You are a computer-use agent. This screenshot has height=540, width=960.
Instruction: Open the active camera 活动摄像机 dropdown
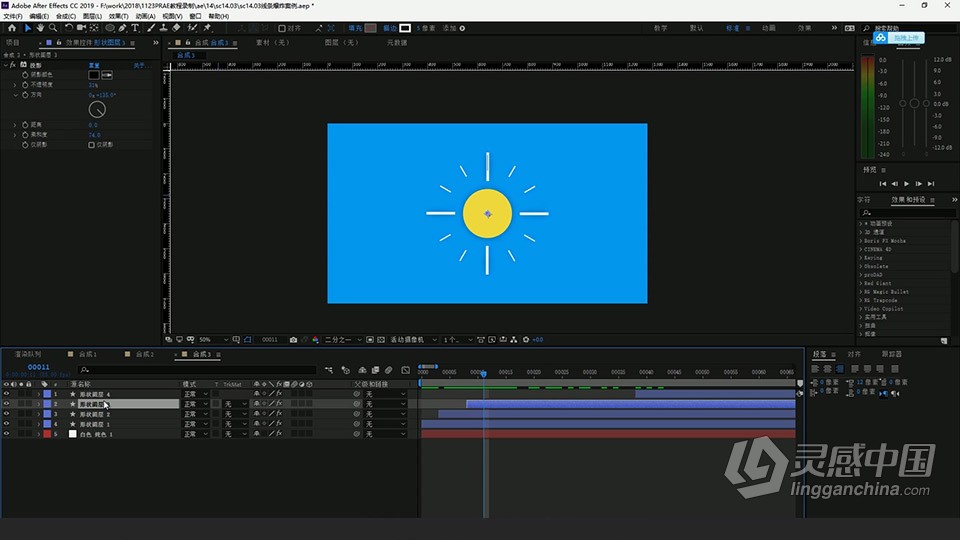click(x=414, y=340)
